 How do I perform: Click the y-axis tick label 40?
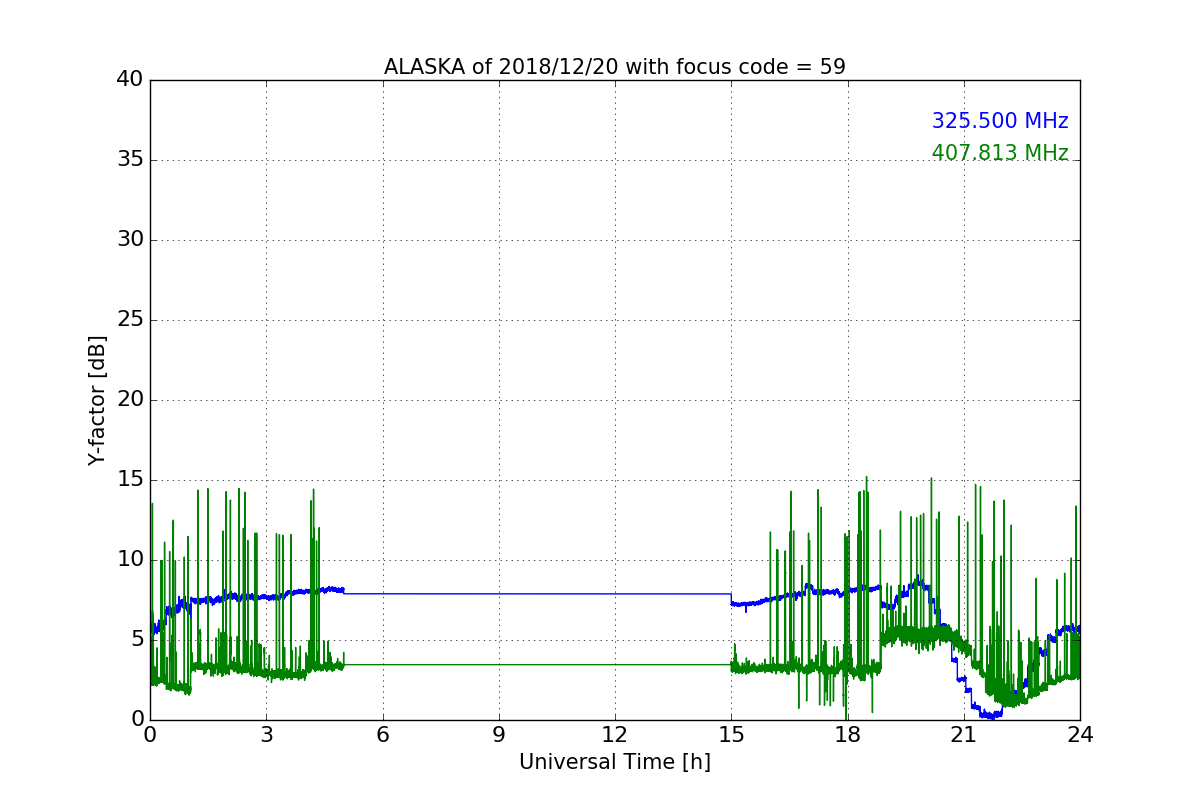tap(130, 80)
